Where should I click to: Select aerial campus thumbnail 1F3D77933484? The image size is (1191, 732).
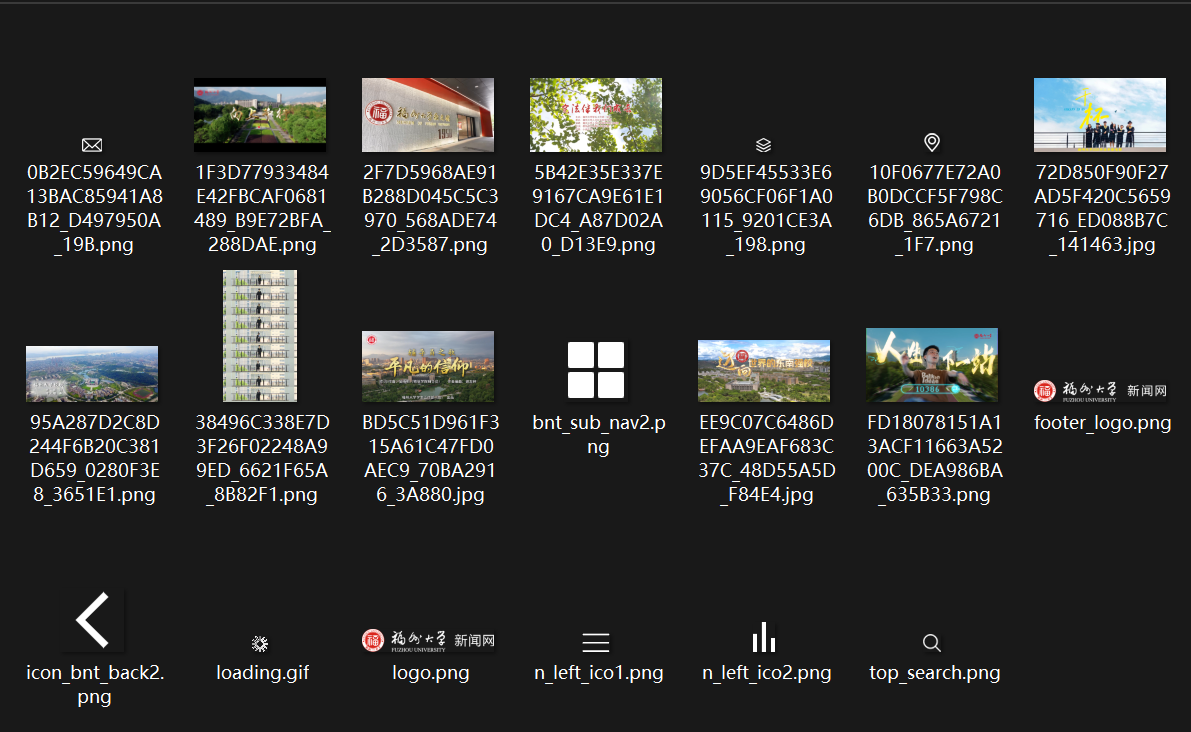click(x=260, y=115)
